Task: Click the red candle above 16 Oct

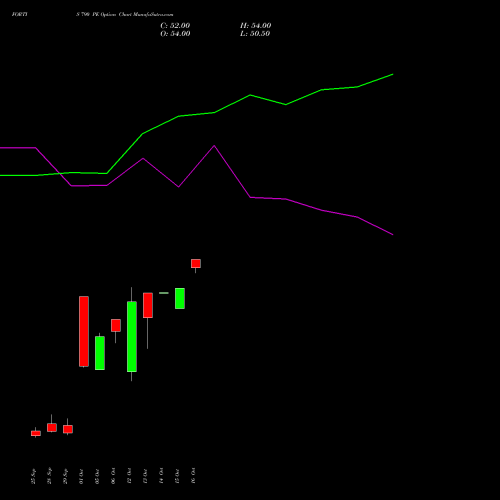Action: pos(196,263)
